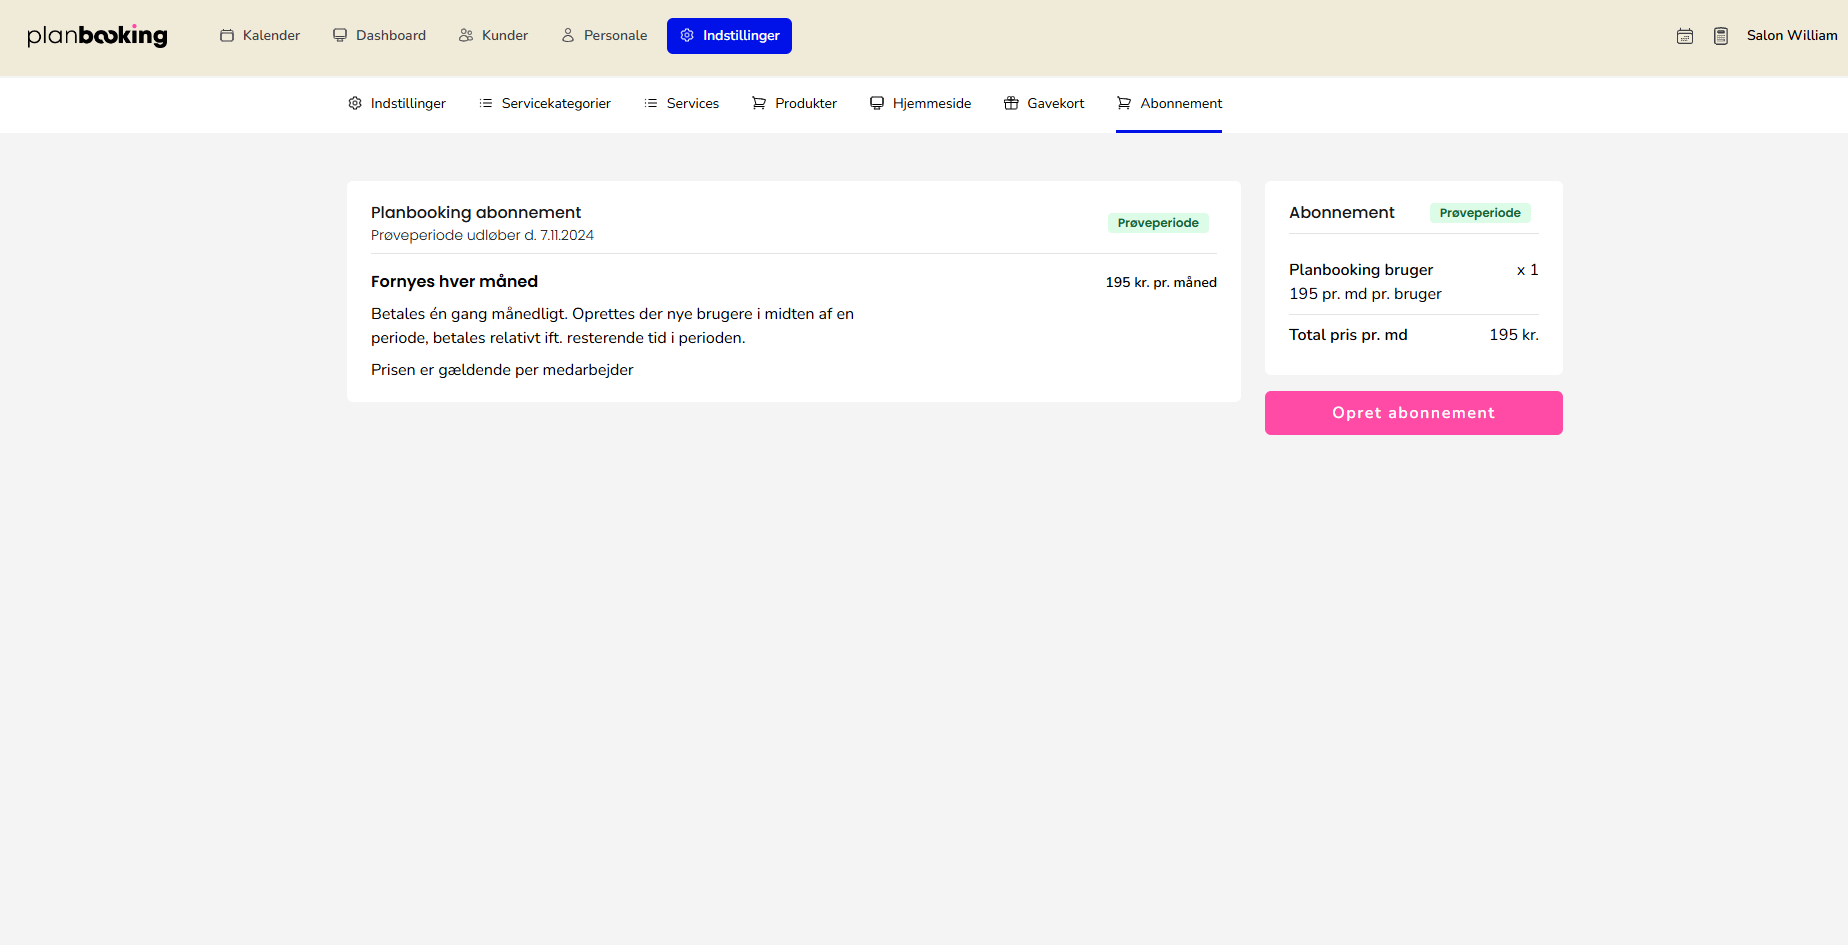Navigate to Personale
The height and width of the screenshot is (945, 1848).
click(604, 36)
